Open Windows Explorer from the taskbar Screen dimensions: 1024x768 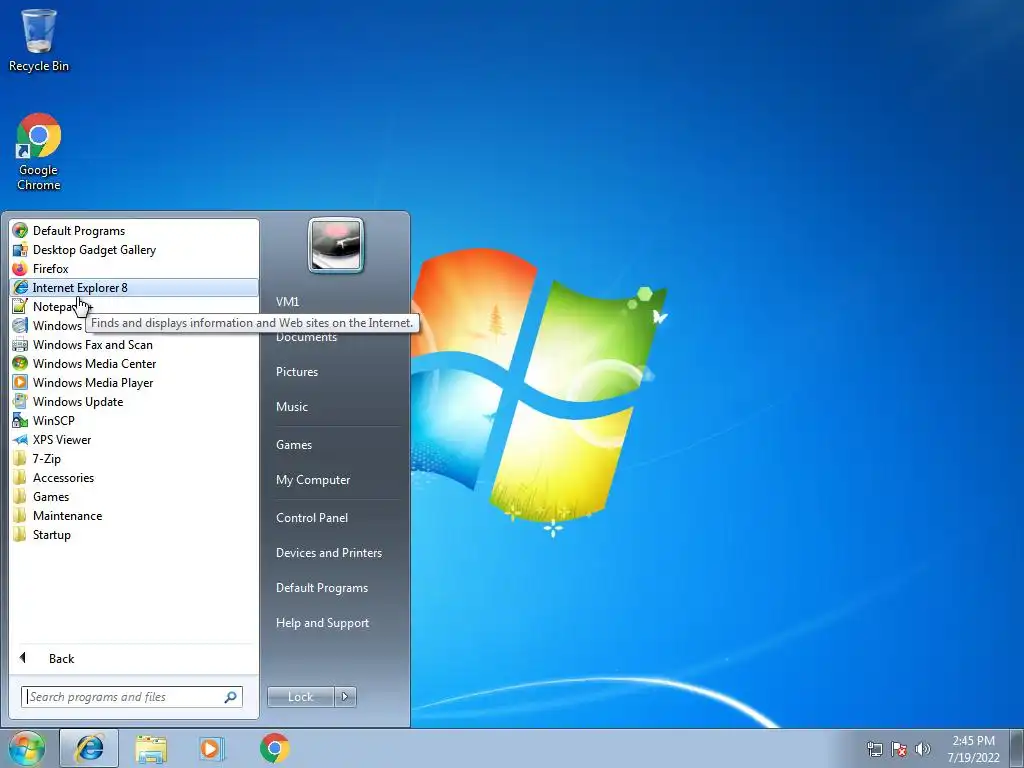151,748
